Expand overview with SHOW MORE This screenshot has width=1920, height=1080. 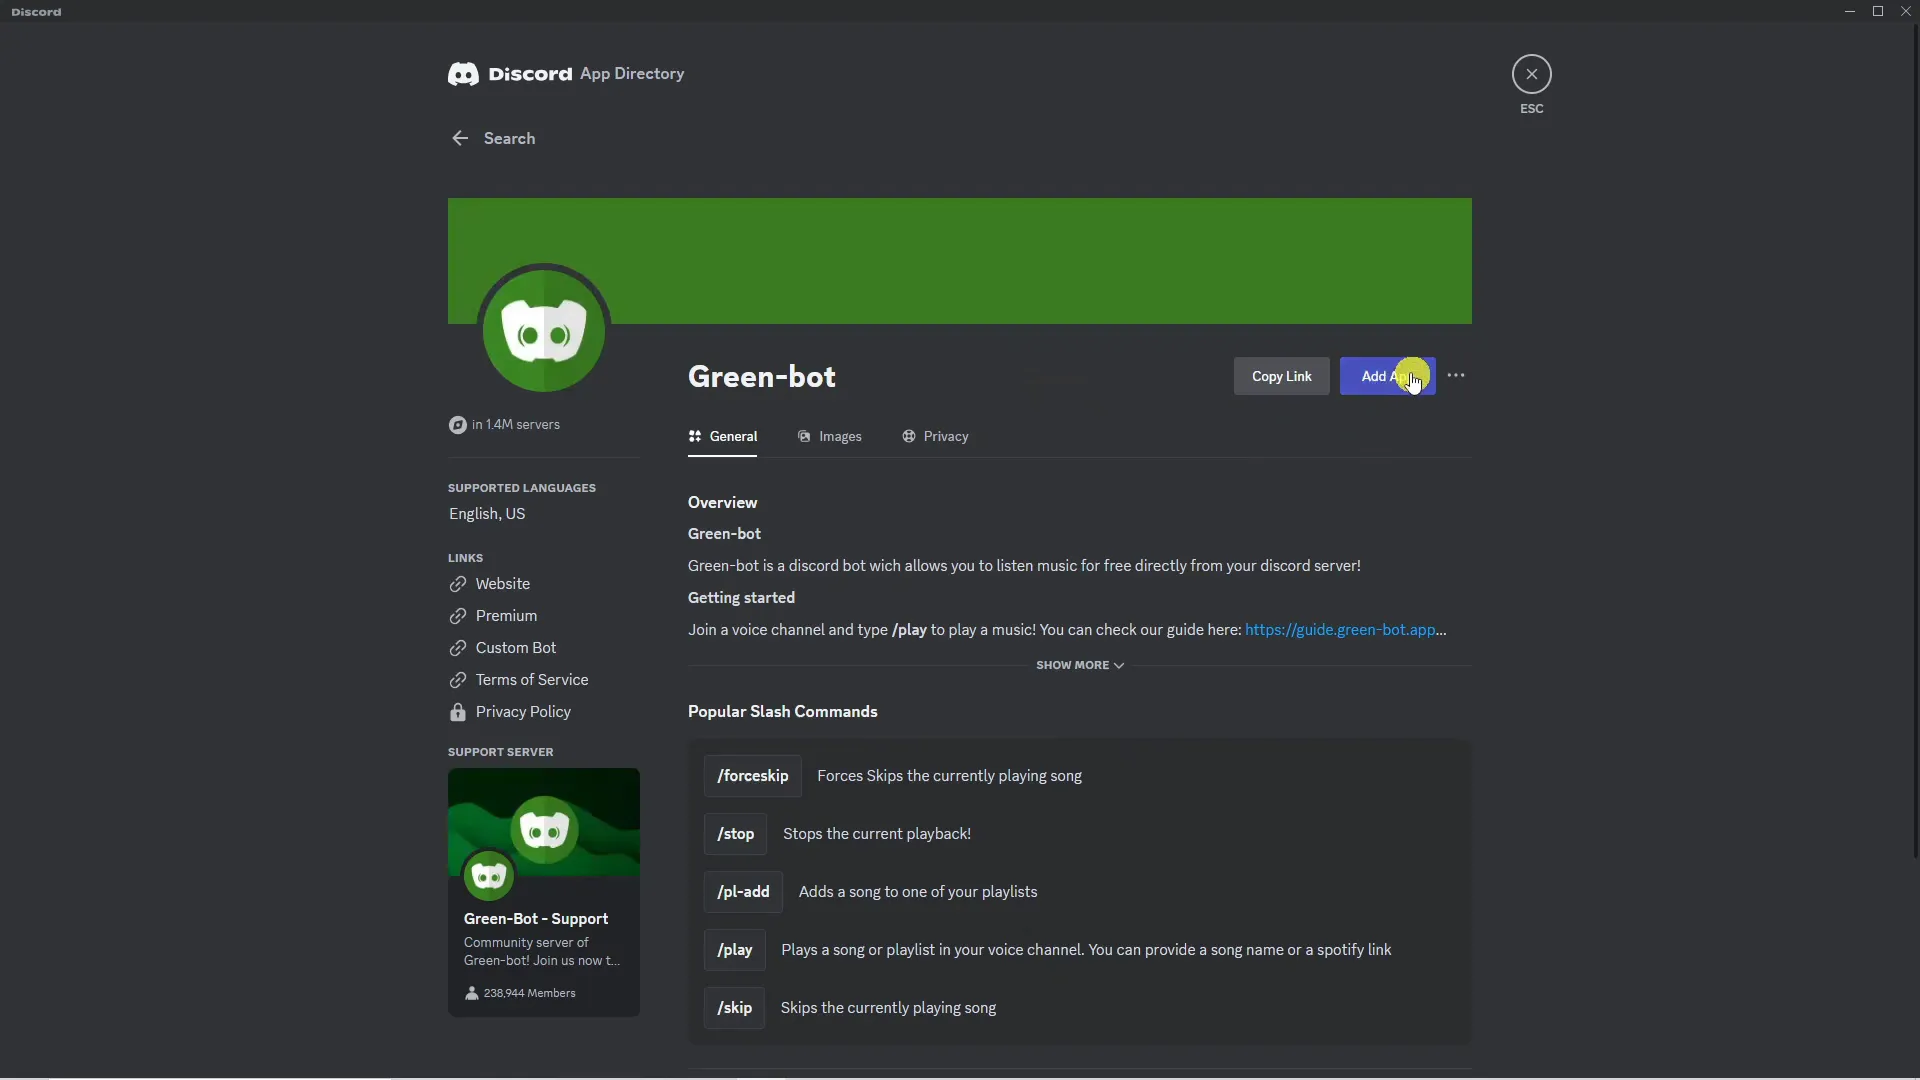click(1080, 665)
